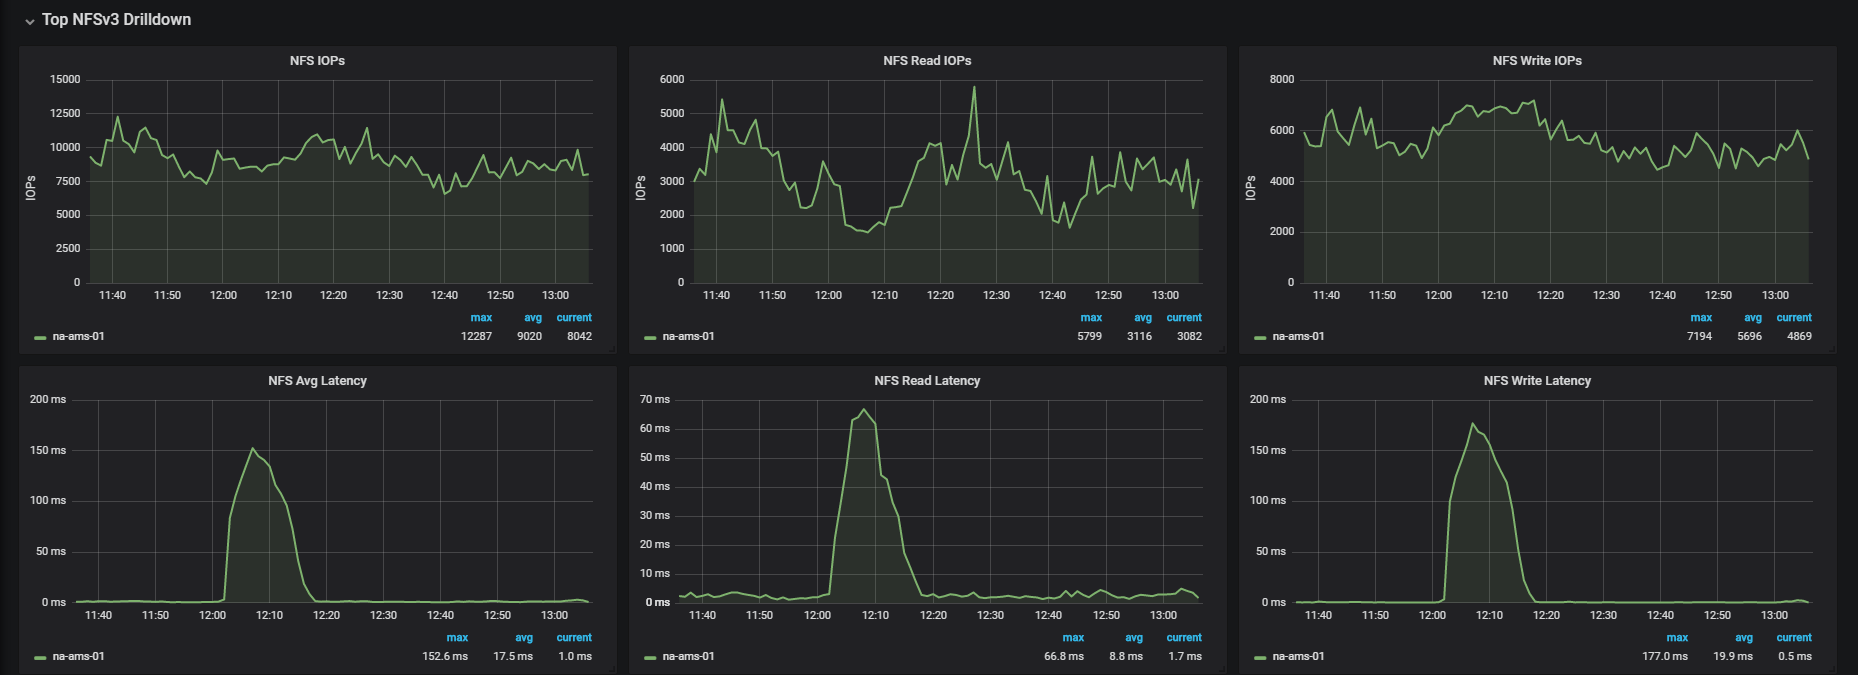
Task: Open the NFS Avg Latency panel title menu
Action: coord(317,381)
